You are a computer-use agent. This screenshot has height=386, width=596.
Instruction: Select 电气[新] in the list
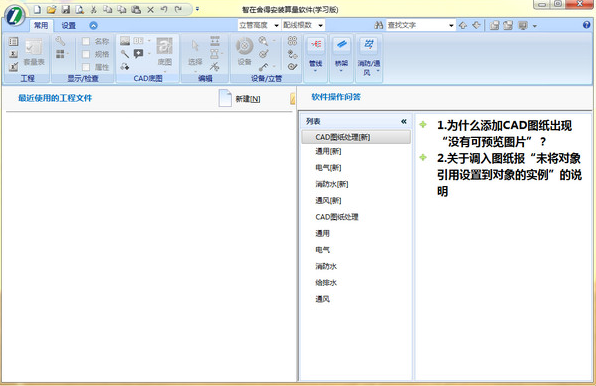pos(328,168)
